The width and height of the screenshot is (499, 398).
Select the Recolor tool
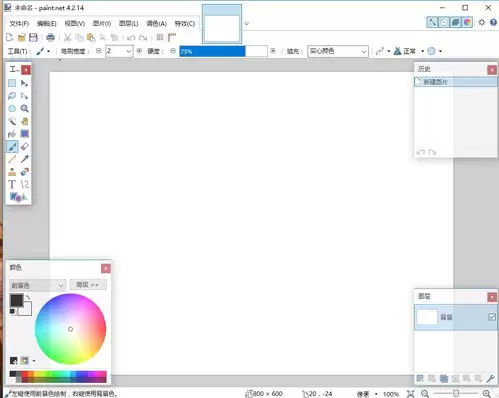(x=24, y=172)
